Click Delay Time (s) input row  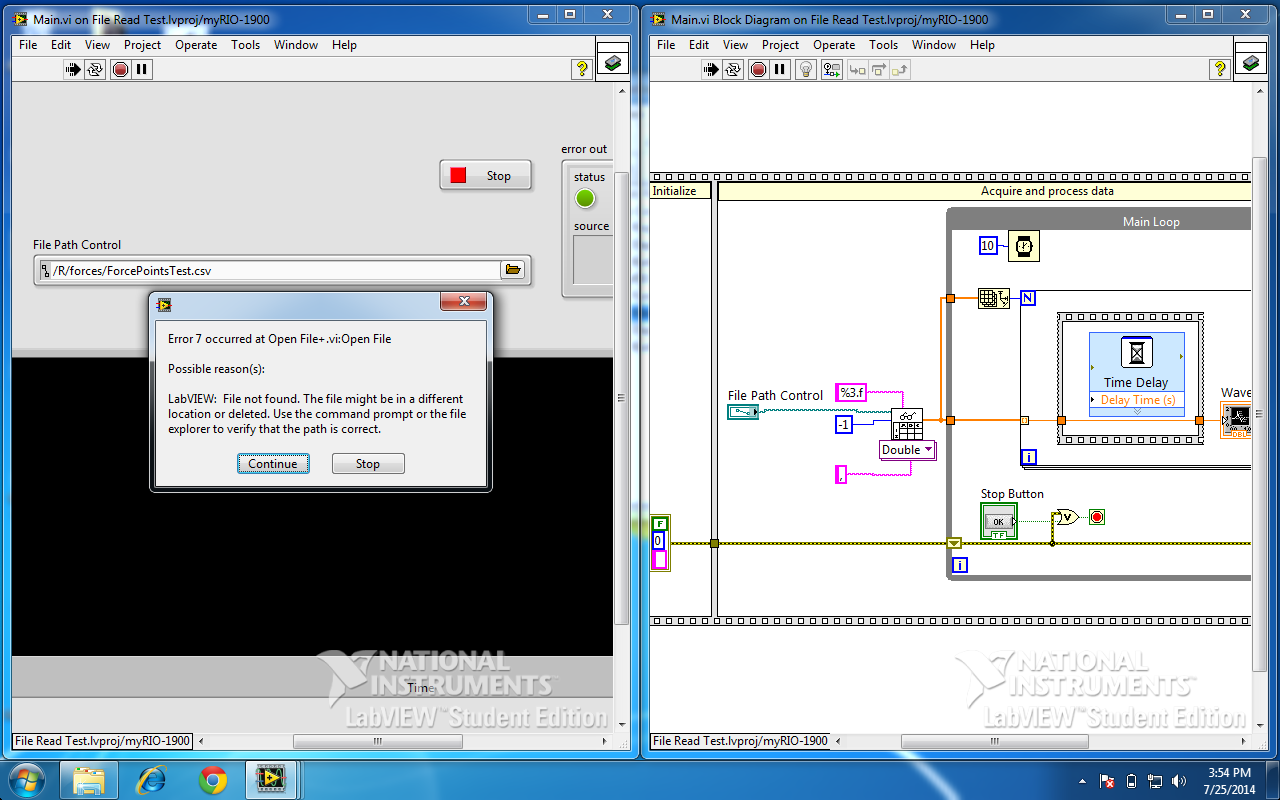pos(1136,399)
